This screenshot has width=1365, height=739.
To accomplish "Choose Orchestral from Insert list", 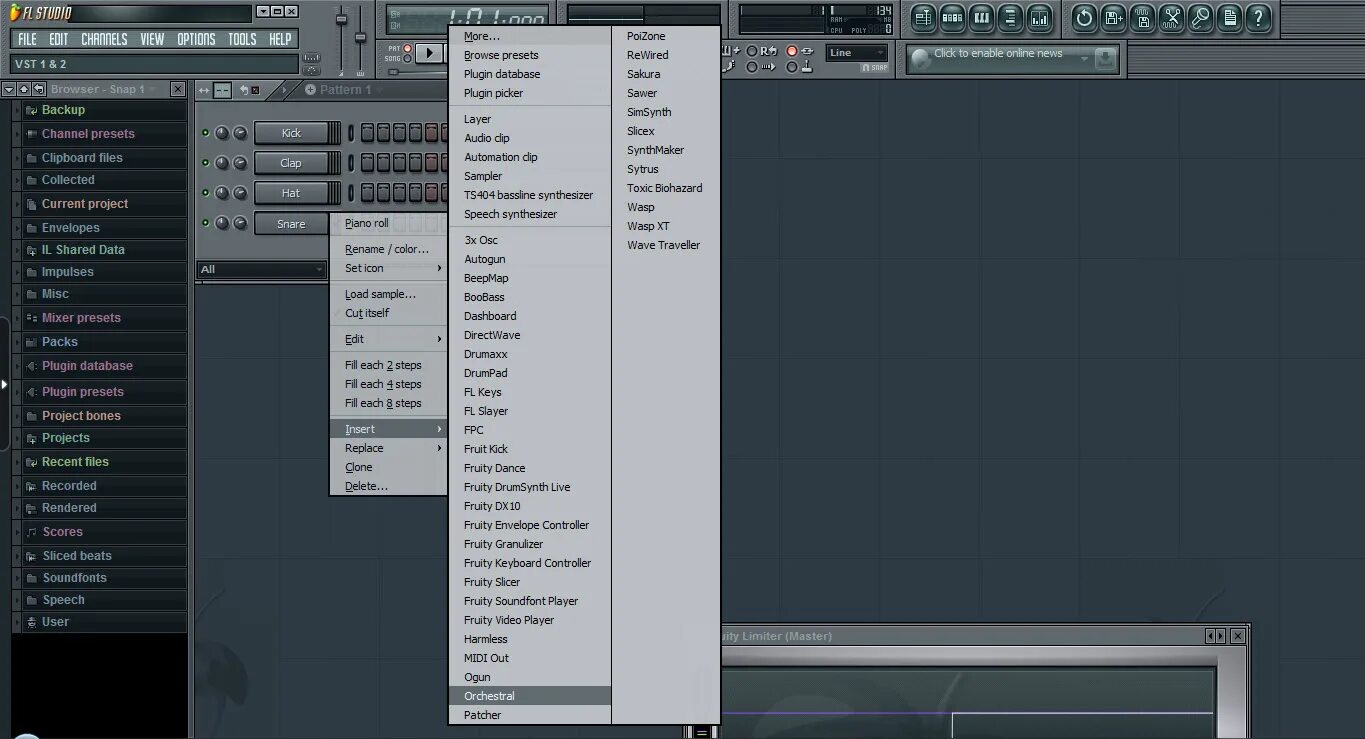I will click(x=530, y=696).
